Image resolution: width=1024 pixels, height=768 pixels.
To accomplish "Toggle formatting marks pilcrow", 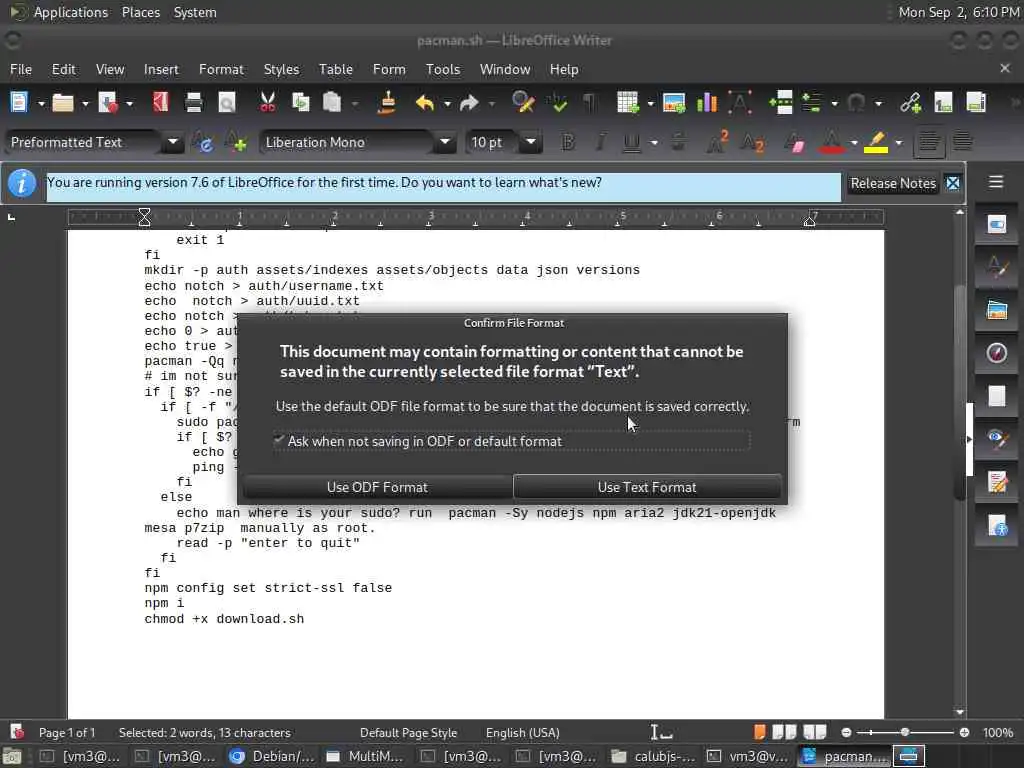I will coord(590,103).
